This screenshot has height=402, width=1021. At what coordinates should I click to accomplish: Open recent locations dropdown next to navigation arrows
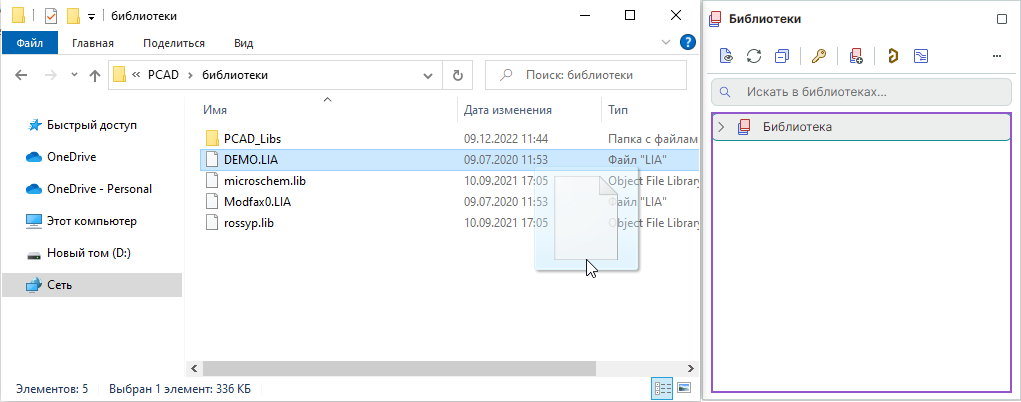[x=74, y=75]
